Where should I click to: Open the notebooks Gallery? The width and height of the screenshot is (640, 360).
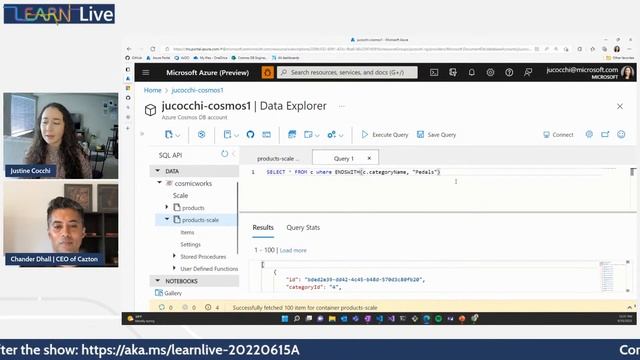click(169, 293)
